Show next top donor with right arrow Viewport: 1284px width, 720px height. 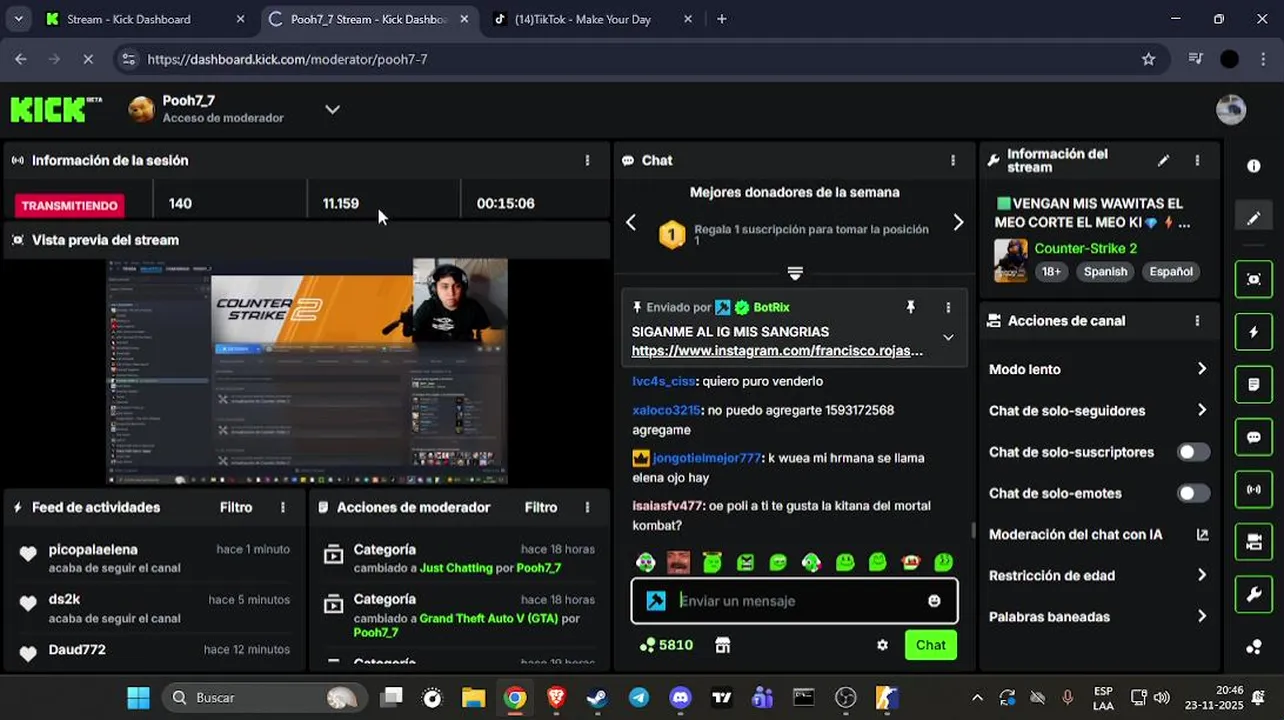click(958, 222)
